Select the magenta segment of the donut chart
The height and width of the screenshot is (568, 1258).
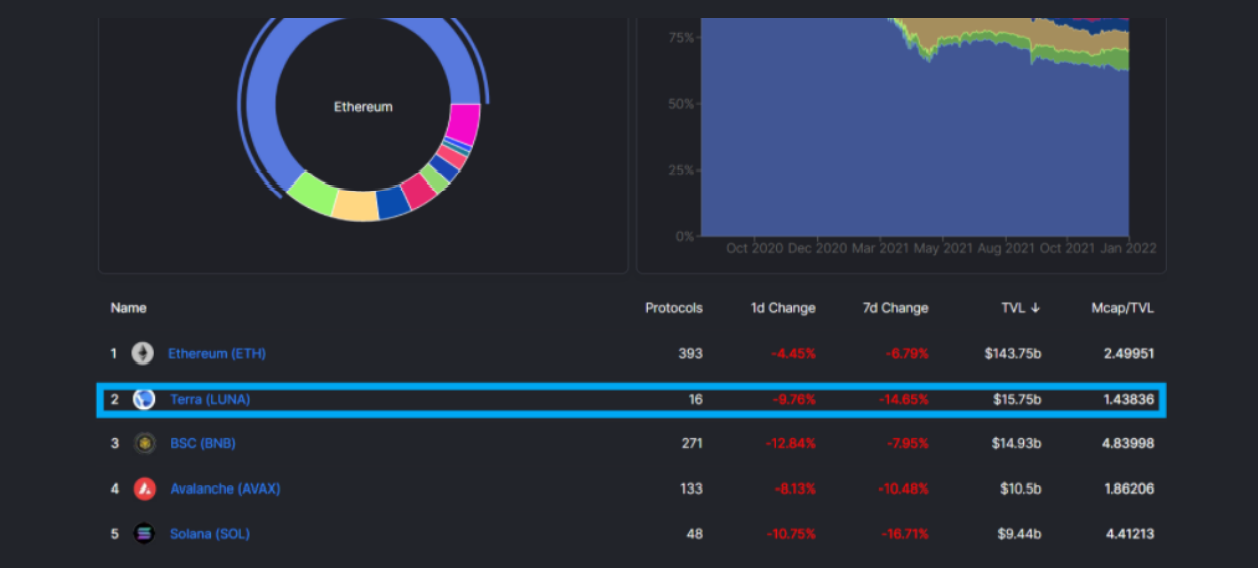[462, 124]
